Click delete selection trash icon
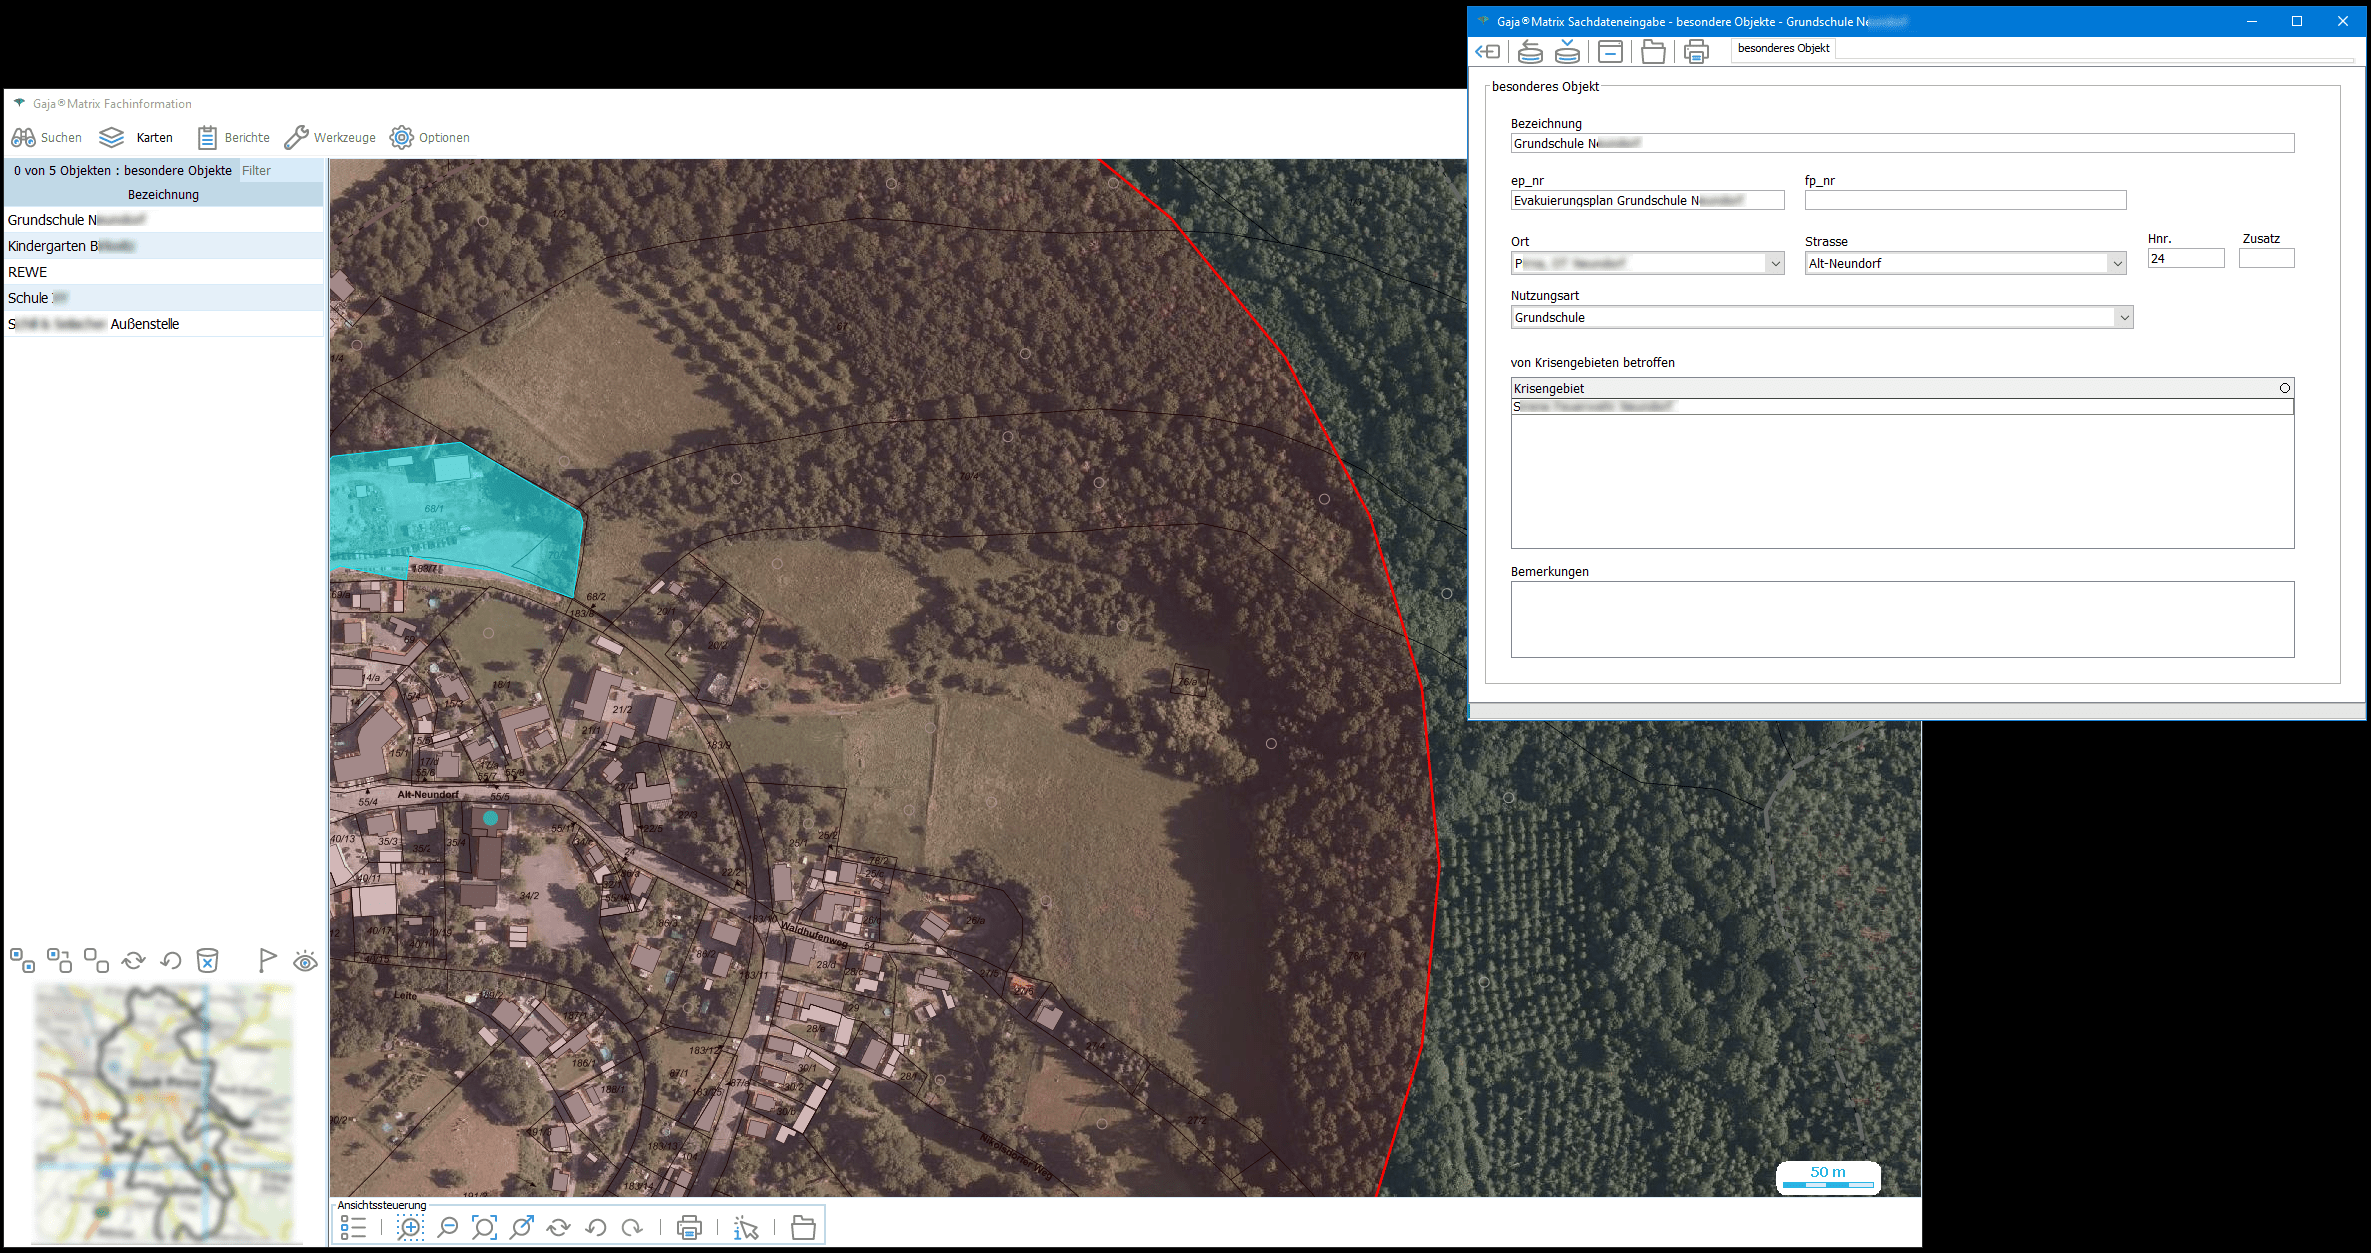 click(207, 961)
